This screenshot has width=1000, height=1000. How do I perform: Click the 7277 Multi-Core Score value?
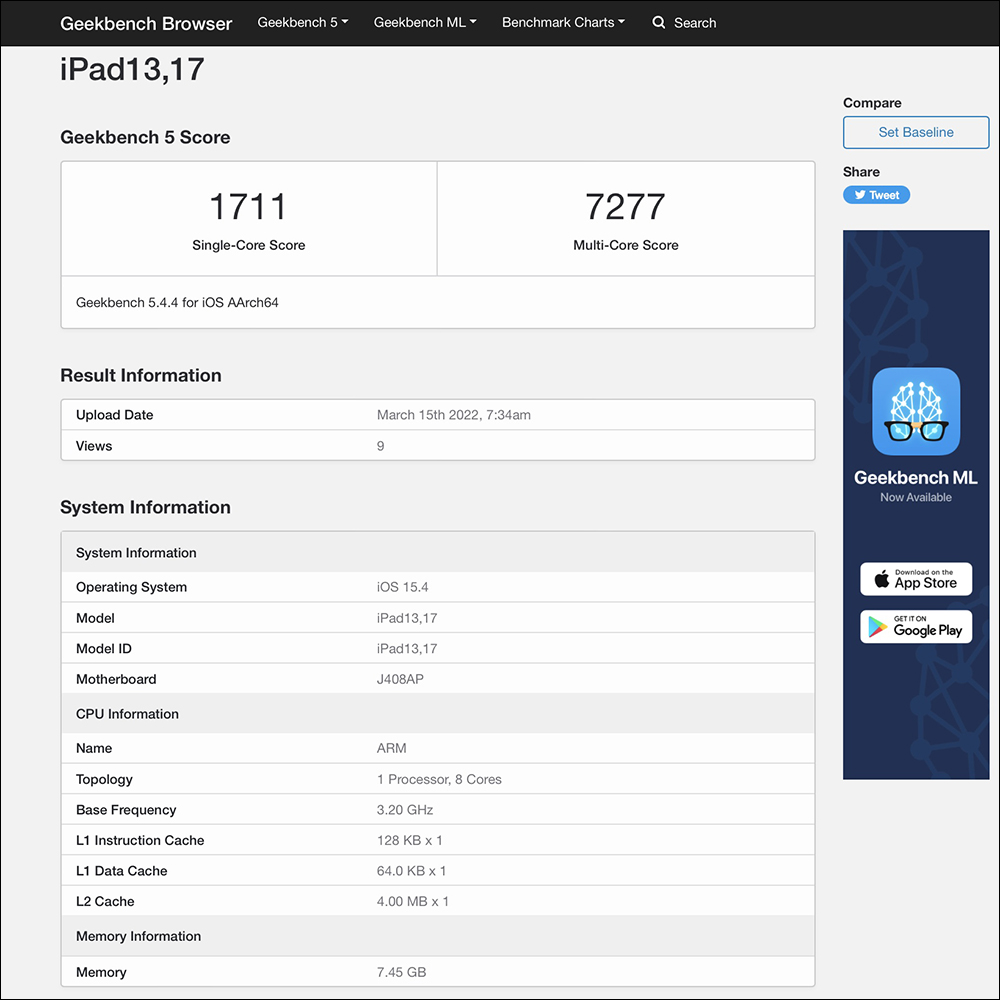tap(625, 207)
